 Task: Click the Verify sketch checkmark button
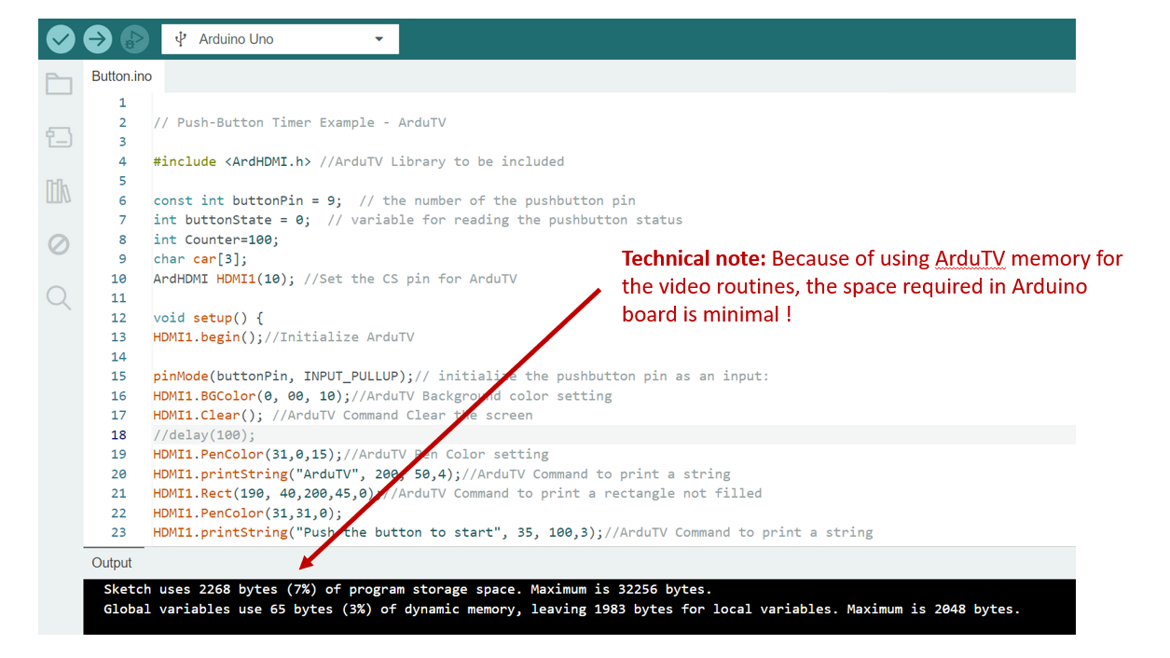click(61, 39)
